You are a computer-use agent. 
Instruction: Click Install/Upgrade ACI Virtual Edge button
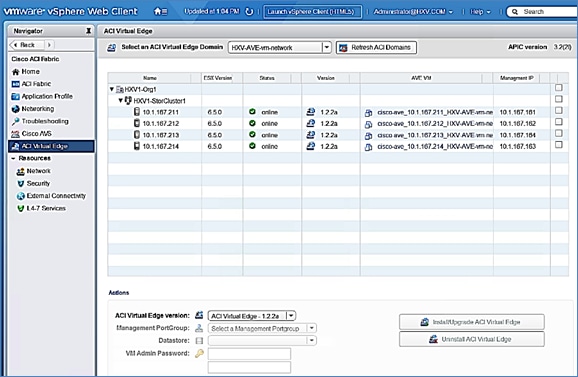click(x=471, y=322)
